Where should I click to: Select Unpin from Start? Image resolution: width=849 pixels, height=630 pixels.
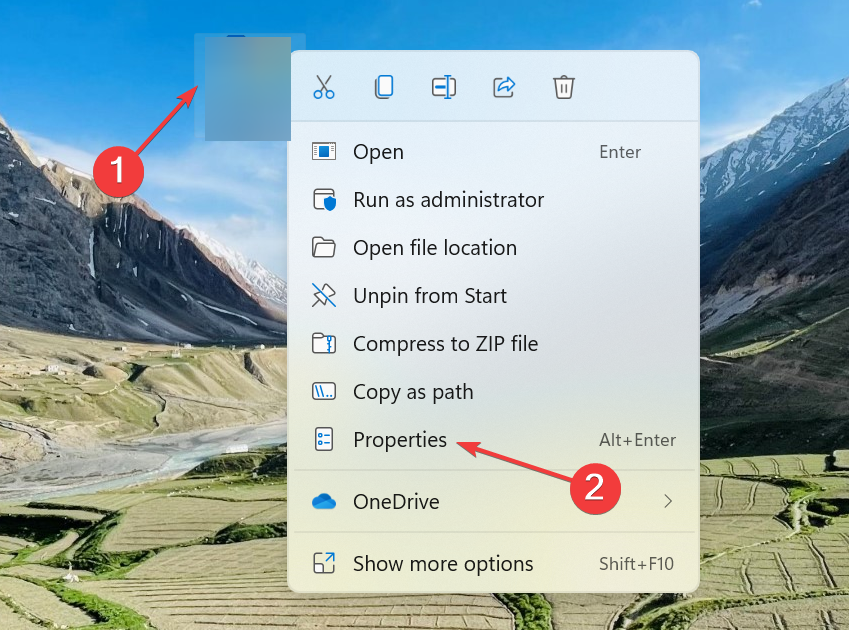pos(494,296)
